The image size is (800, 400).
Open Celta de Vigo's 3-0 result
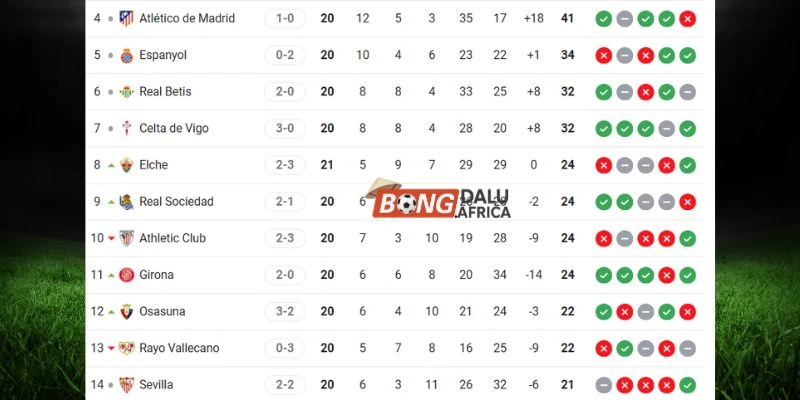[x=285, y=128]
